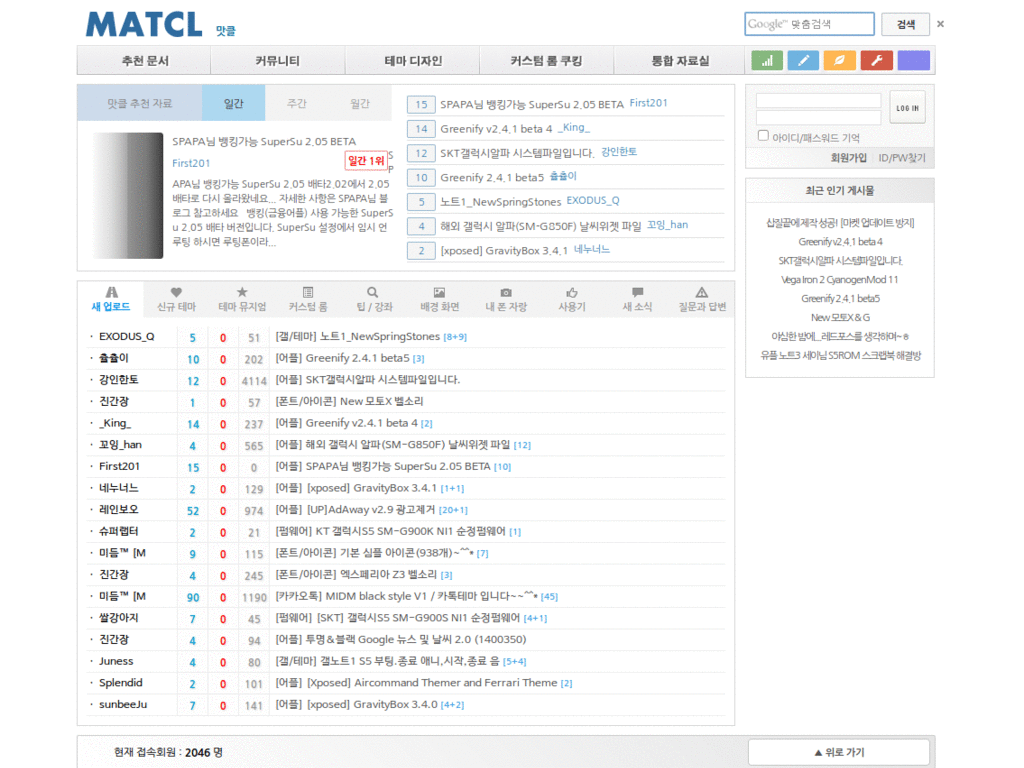Click author First201 in ranking list

(648, 103)
